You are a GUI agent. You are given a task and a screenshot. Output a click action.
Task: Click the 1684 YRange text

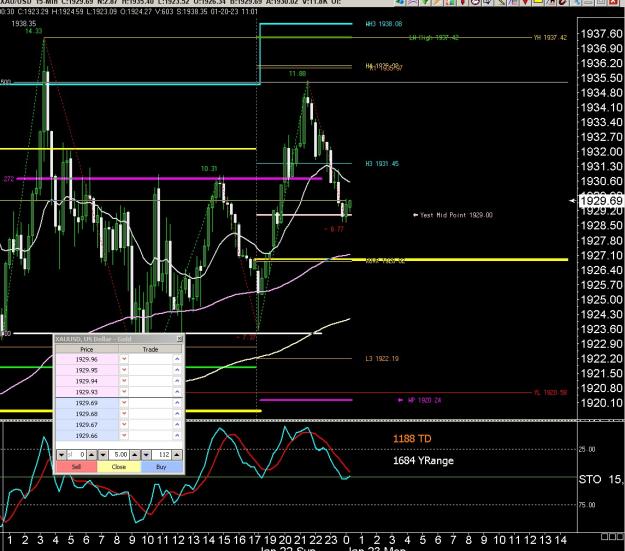point(423,460)
